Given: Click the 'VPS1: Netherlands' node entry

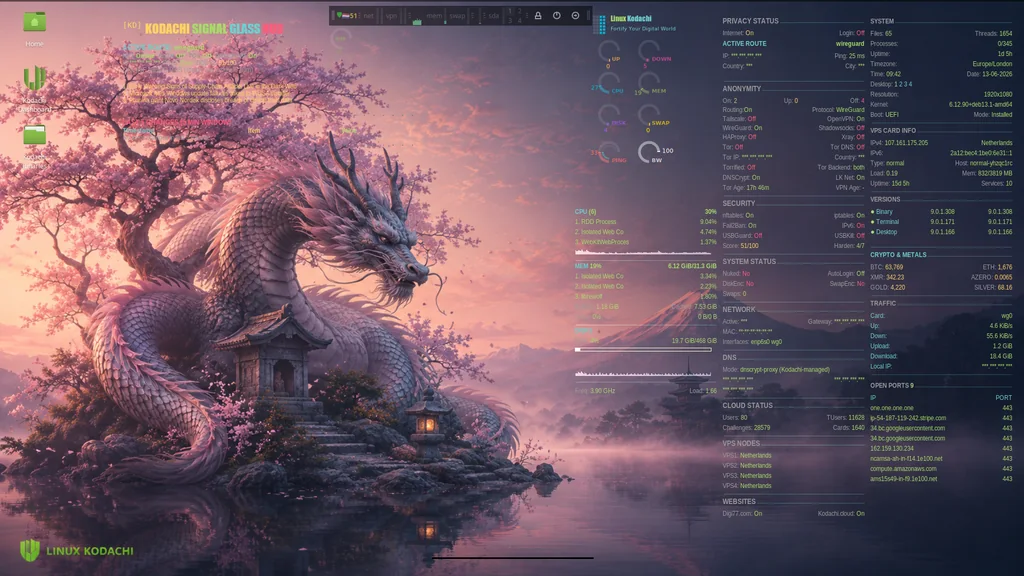Looking at the screenshot, I should (746, 455).
